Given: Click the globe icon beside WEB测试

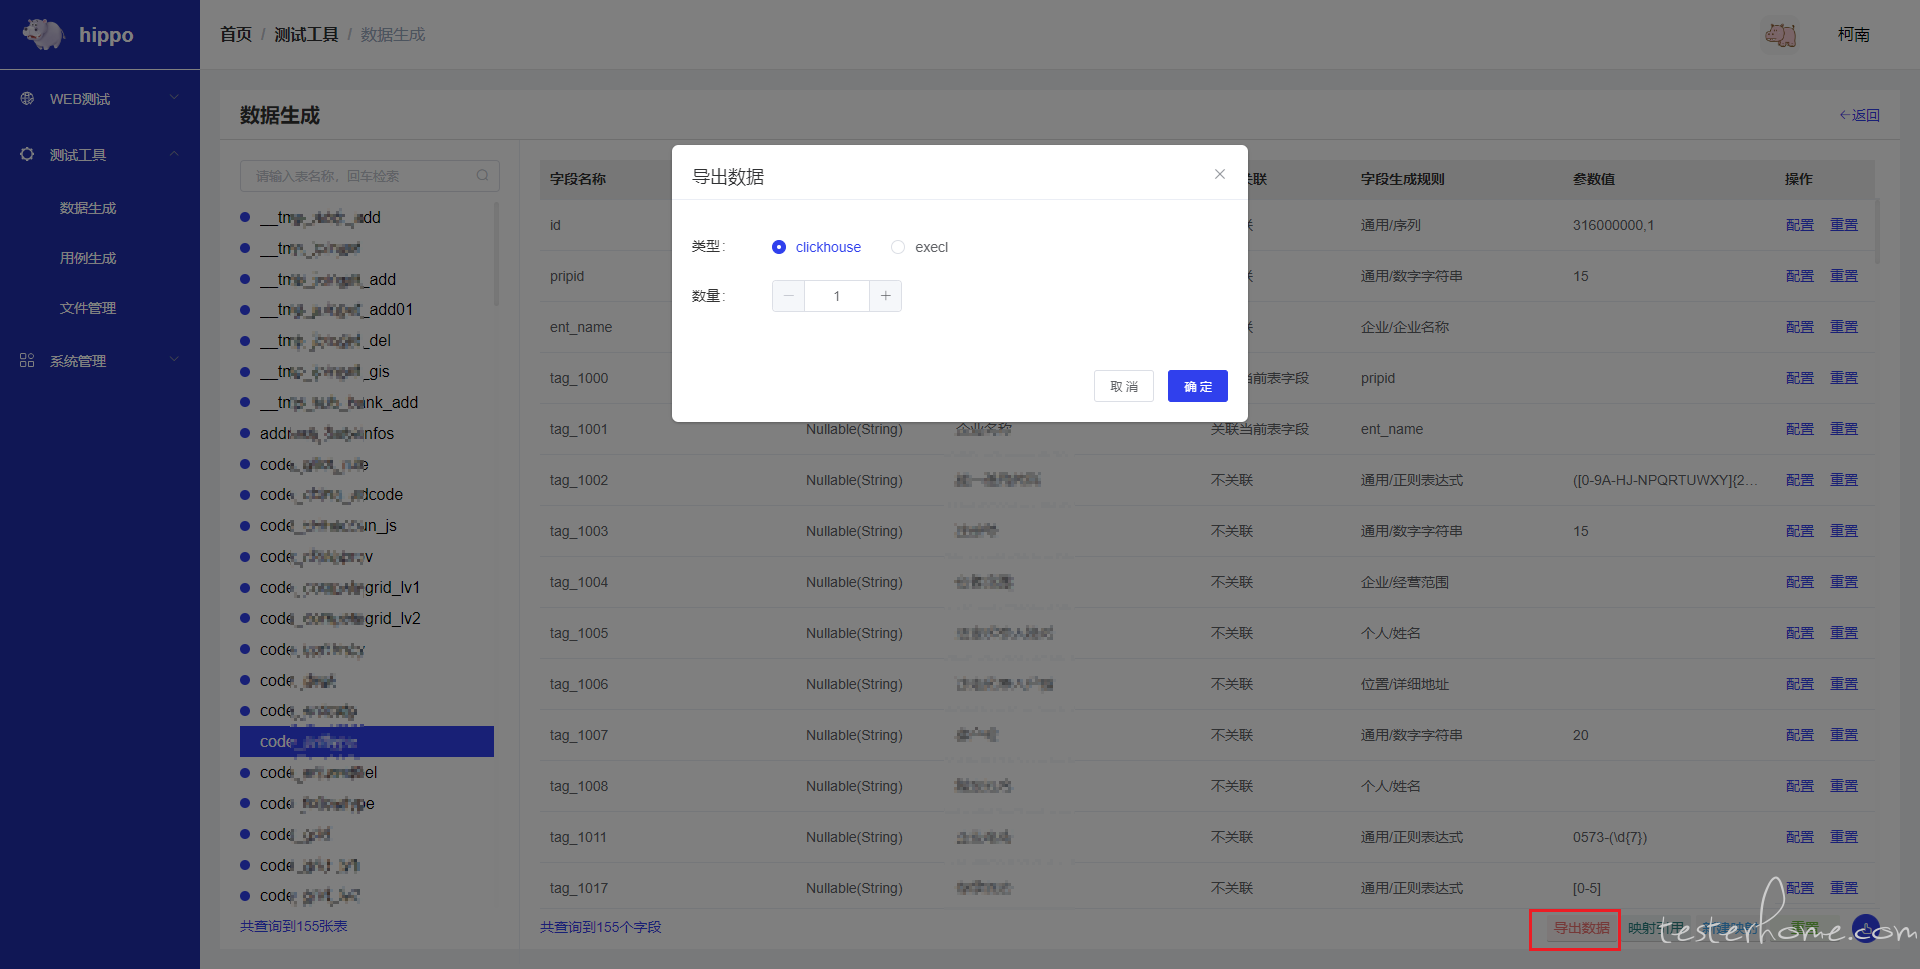Looking at the screenshot, I should (27, 98).
